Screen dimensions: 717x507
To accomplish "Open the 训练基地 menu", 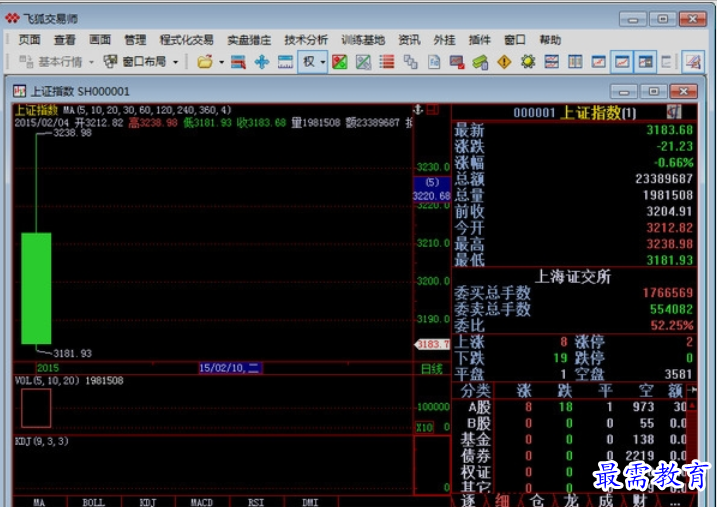I will coord(363,40).
